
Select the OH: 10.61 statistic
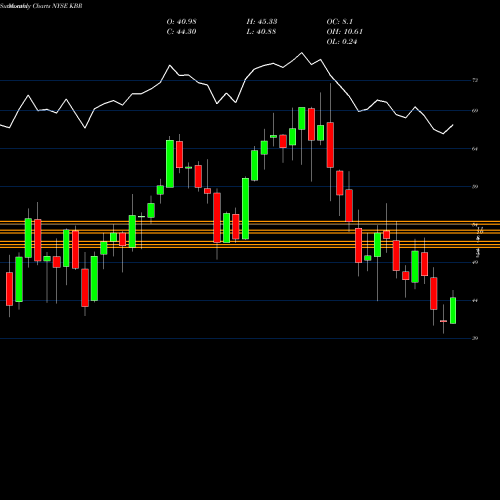coord(344,32)
